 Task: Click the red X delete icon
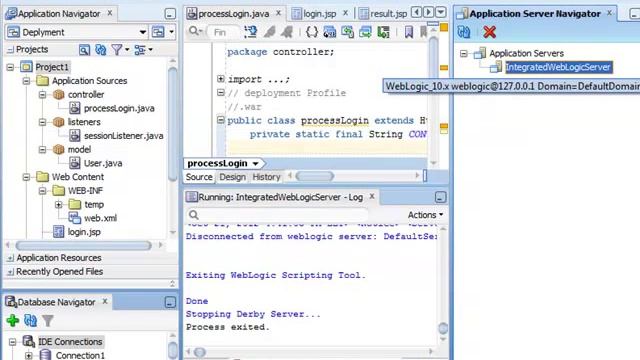(x=489, y=32)
